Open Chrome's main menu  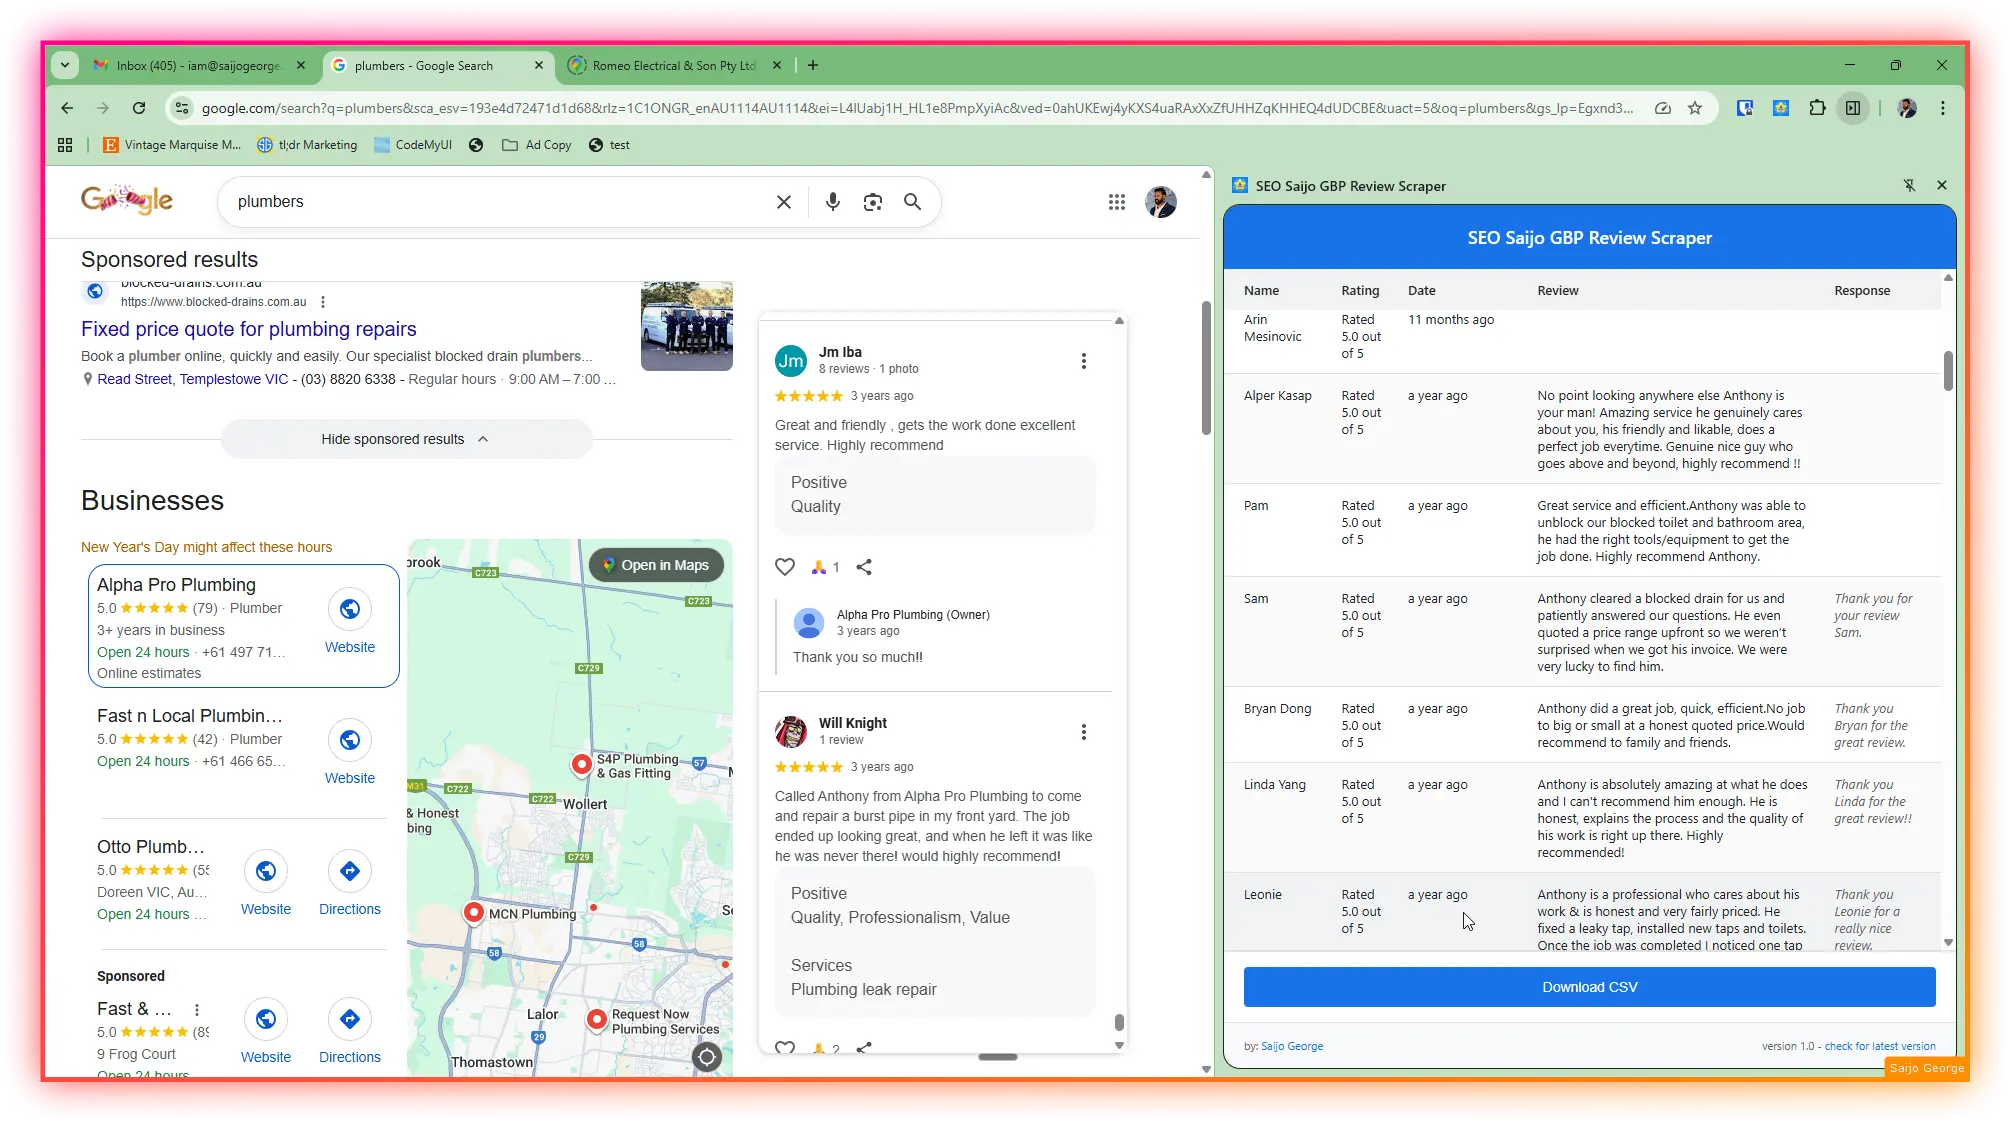[x=1942, y=107]
